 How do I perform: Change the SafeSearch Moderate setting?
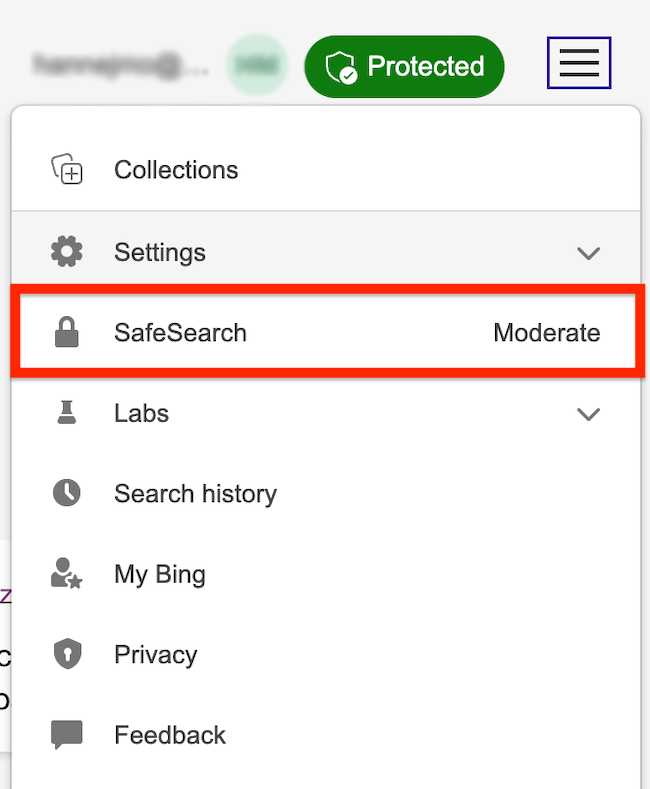(546, 333)
